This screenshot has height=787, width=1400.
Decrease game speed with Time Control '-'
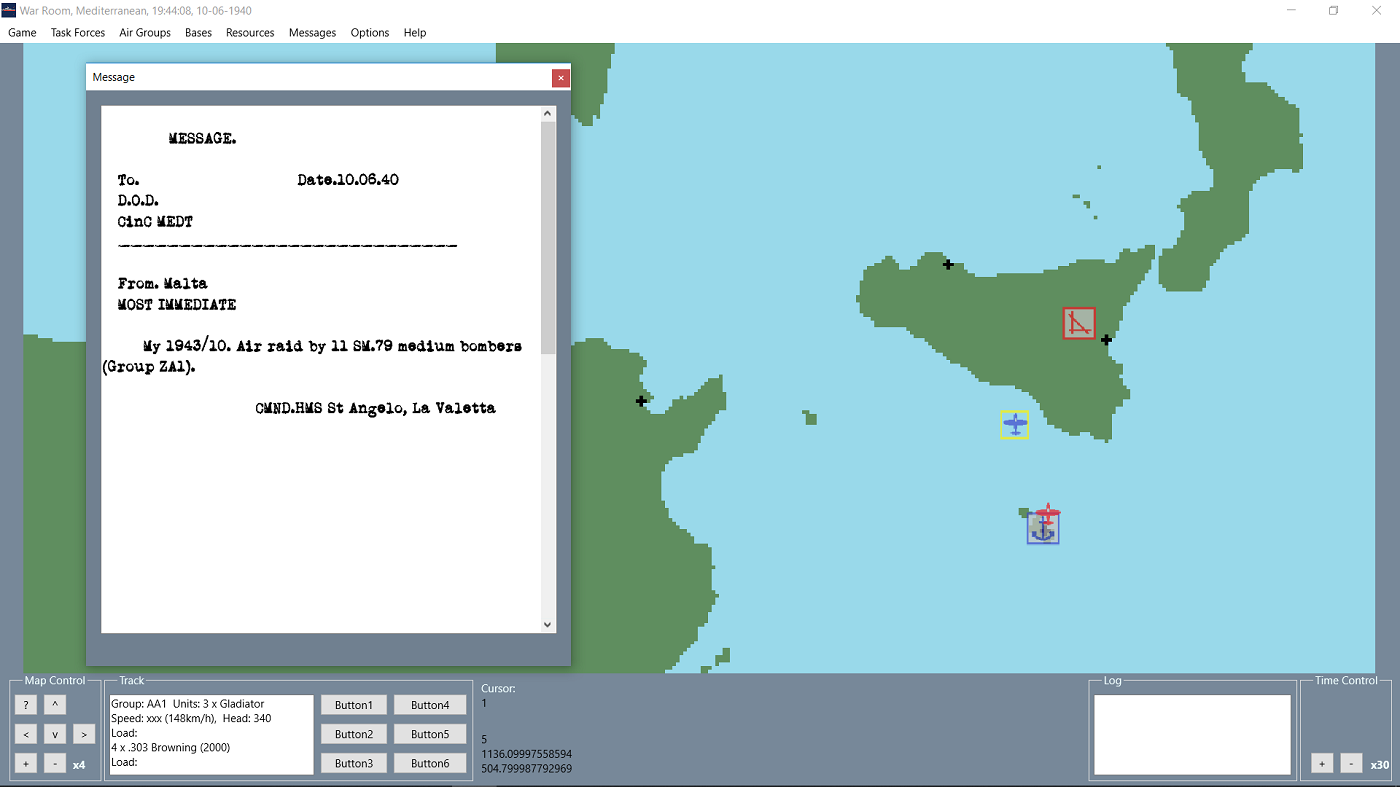[1351, 764]
